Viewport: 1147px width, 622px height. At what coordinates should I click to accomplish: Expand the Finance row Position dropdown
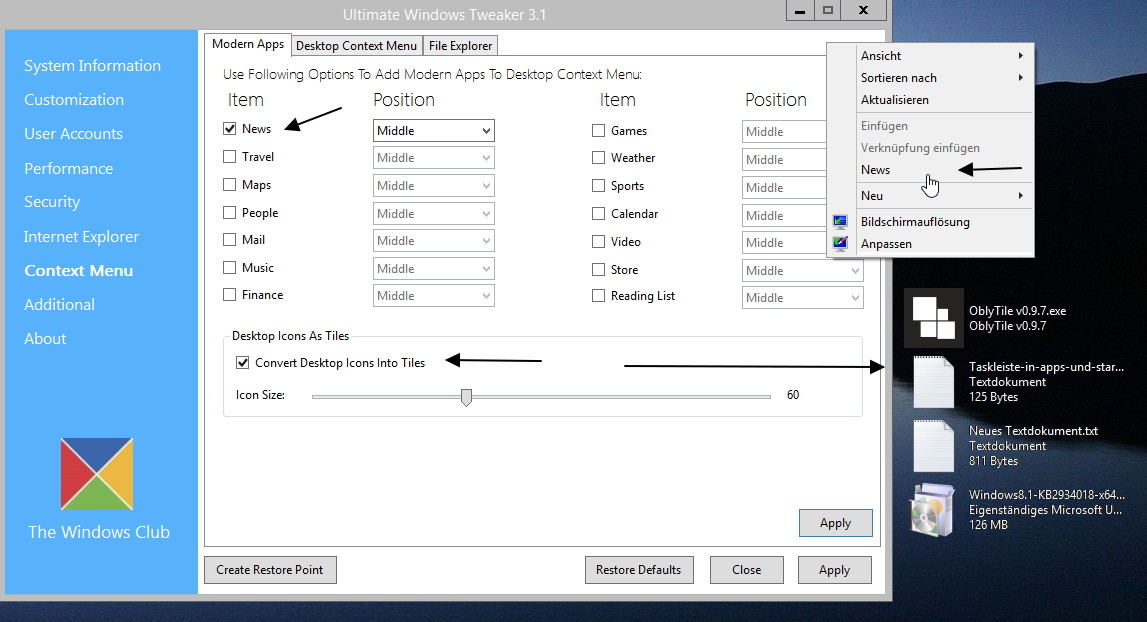coord(434,296)
